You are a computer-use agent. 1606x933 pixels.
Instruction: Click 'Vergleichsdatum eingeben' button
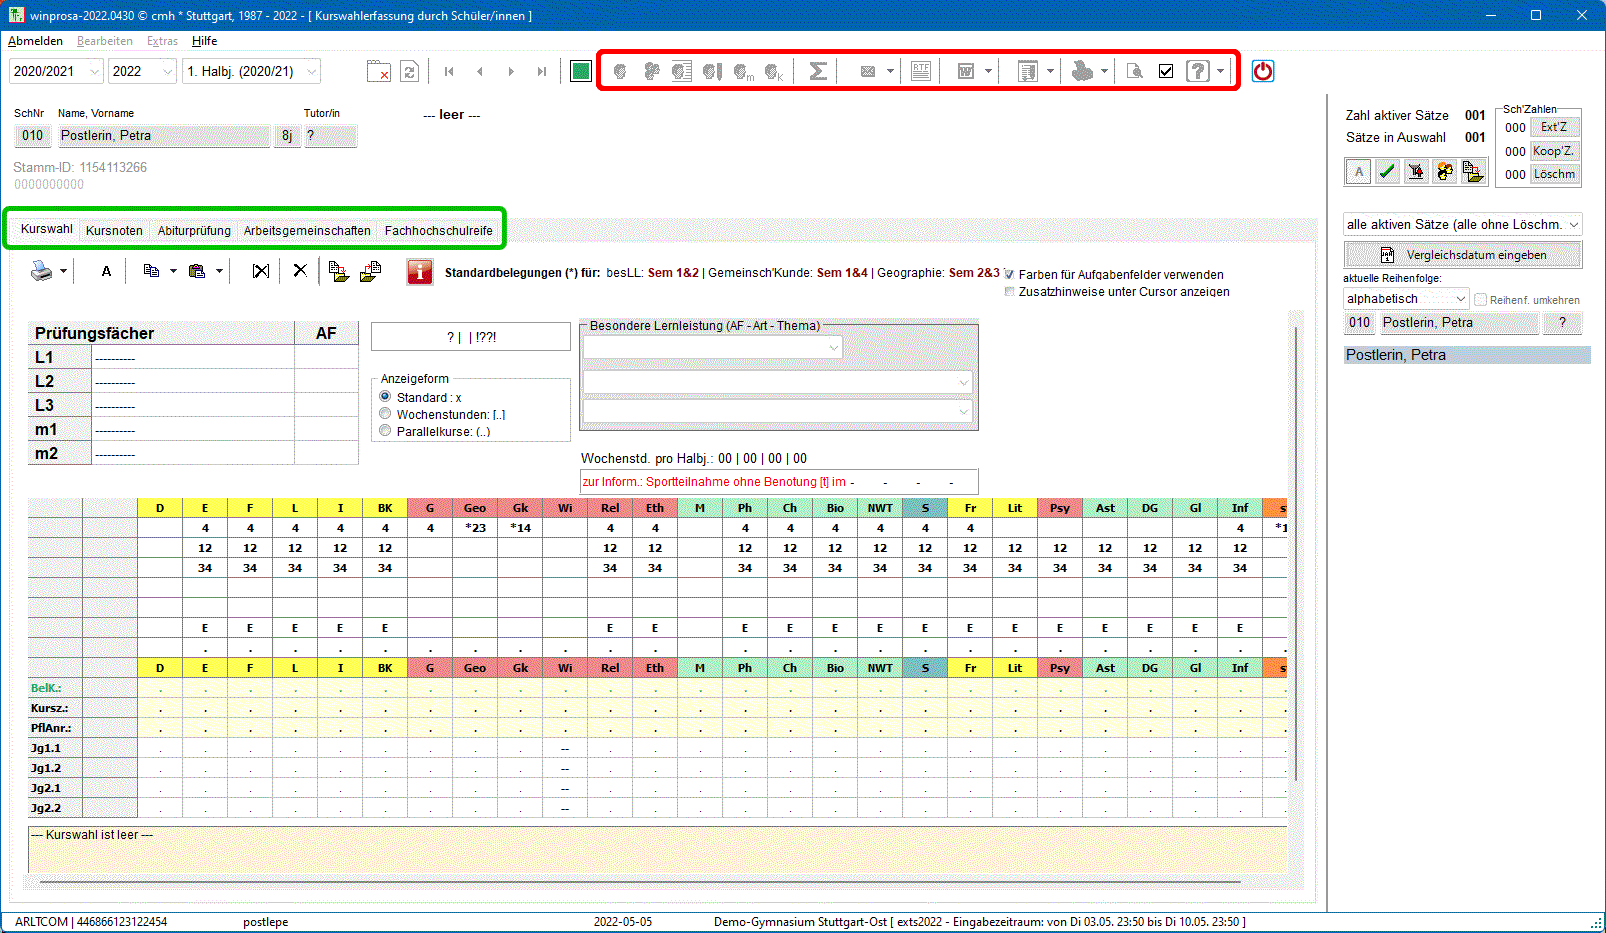tap(1462, 255)
